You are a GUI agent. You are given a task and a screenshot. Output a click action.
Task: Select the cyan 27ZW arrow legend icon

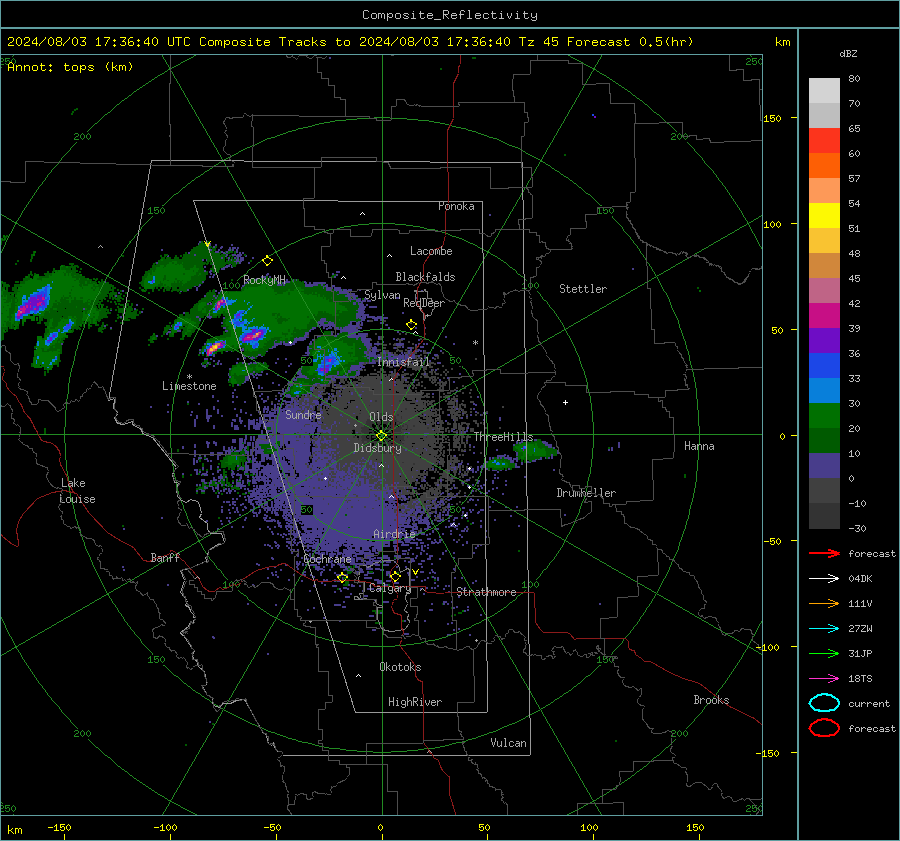(824, 629)
